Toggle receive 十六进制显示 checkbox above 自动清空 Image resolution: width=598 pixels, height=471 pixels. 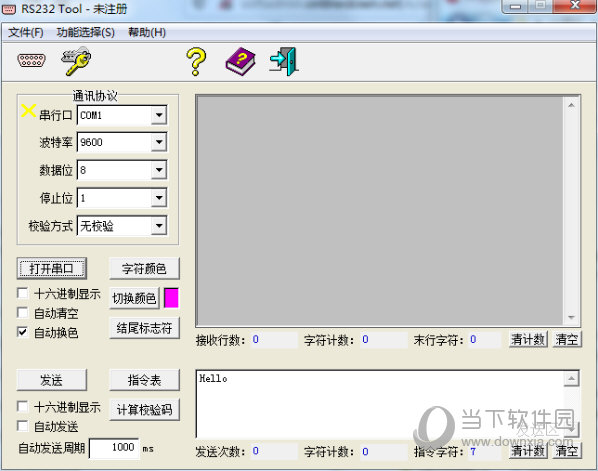[x=23, y=293]
